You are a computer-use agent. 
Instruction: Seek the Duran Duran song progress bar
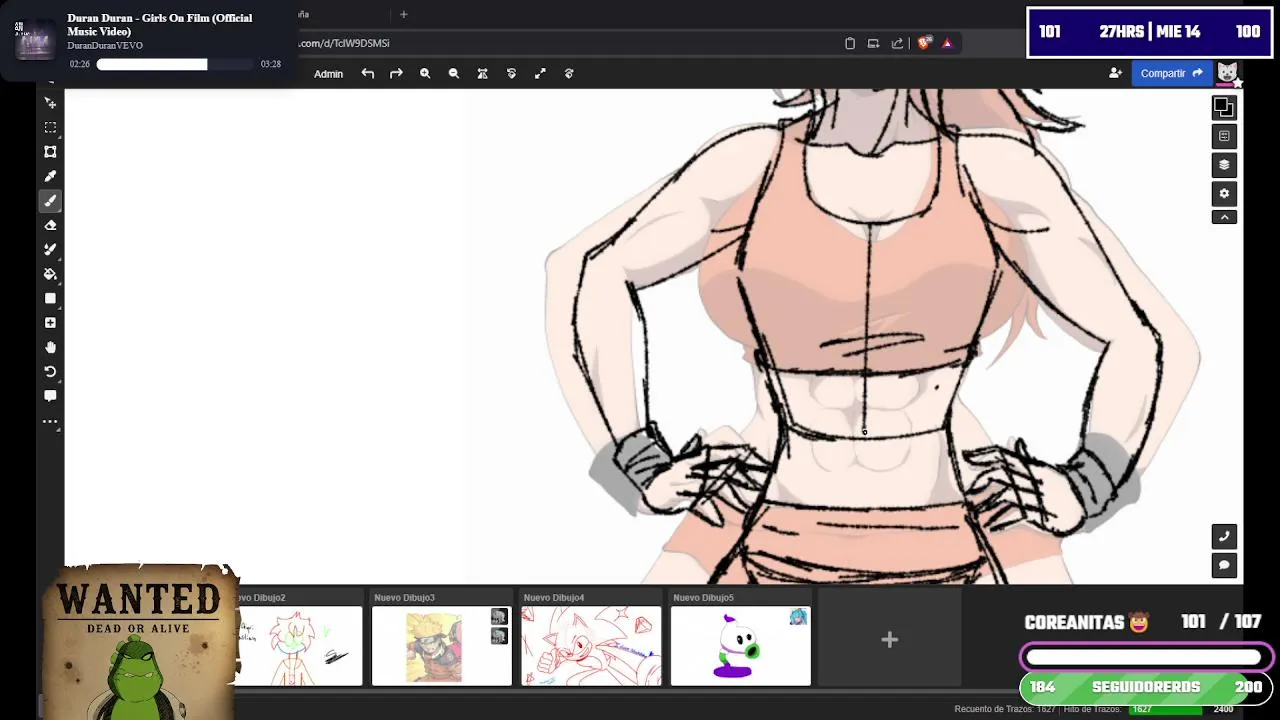click(175, 64)
